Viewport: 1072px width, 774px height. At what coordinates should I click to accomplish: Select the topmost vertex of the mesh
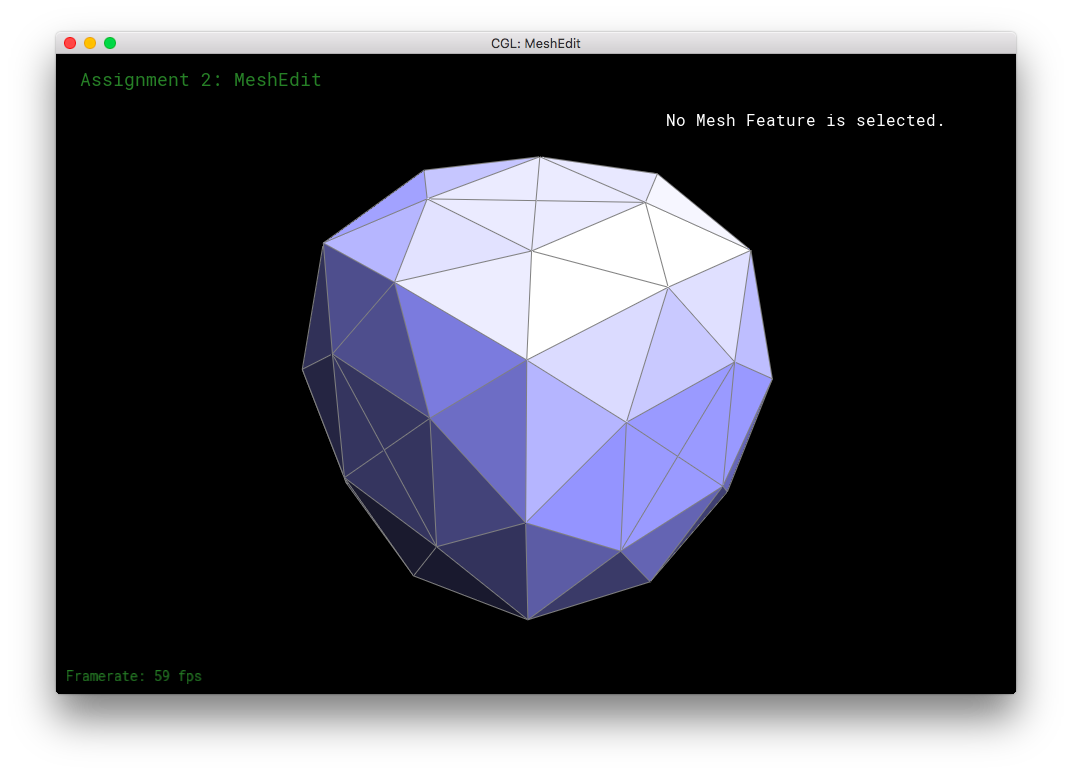click(539, 157)
